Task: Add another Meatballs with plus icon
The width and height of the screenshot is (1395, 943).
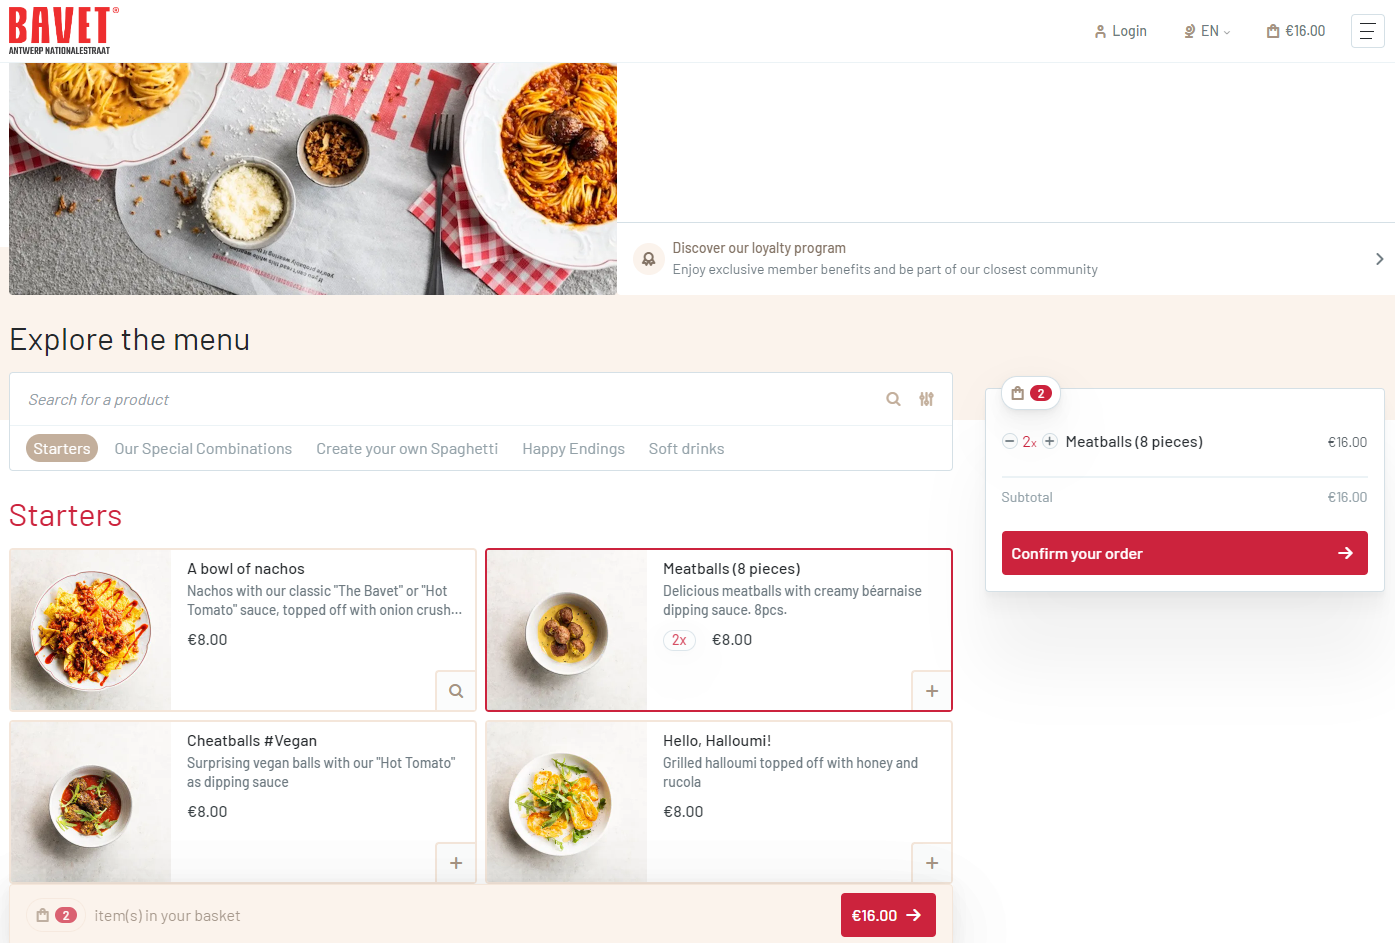Action: pos(932,691)
